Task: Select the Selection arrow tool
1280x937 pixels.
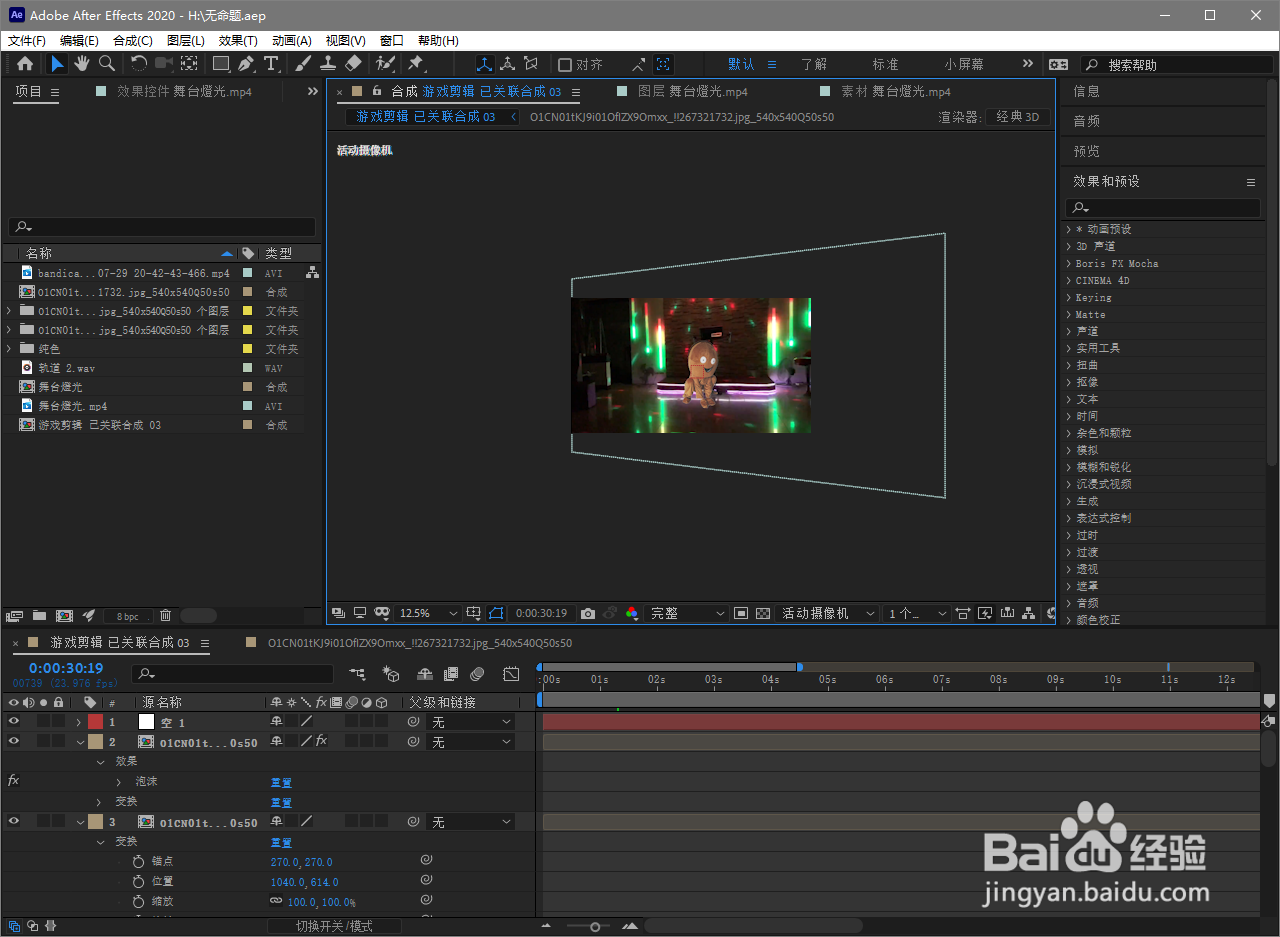Action: 58,64
